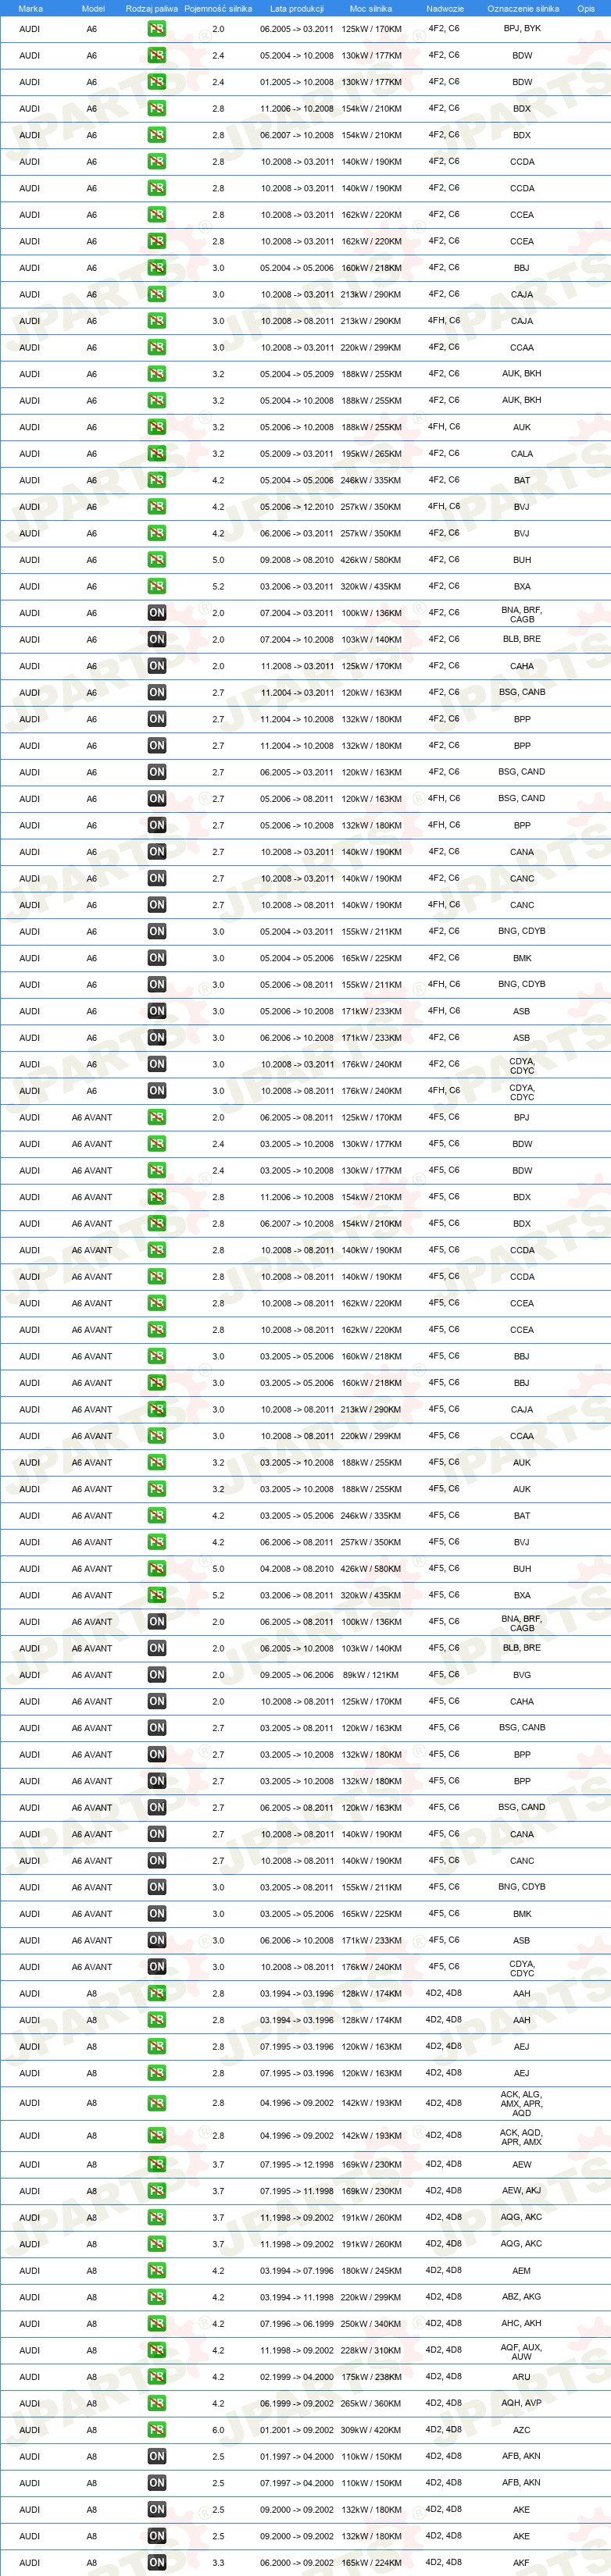Viewport: 611px width, 2576px height.
Task: Click the petrol pump icon in the 195kW CALA row
Action: (x=157, y=453)
